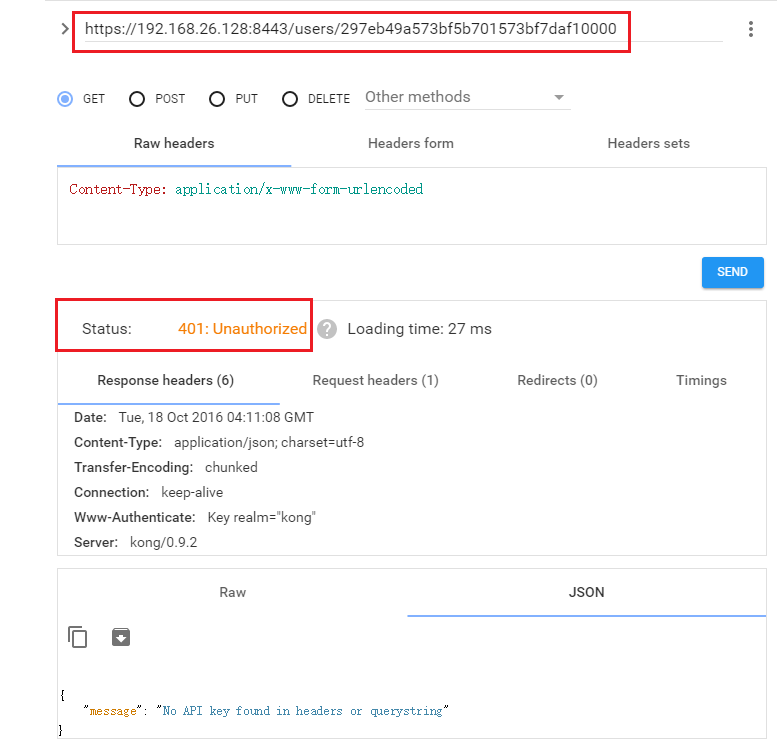Click inside the raw headers editor
777x750 pixels.
click(412, 206)
